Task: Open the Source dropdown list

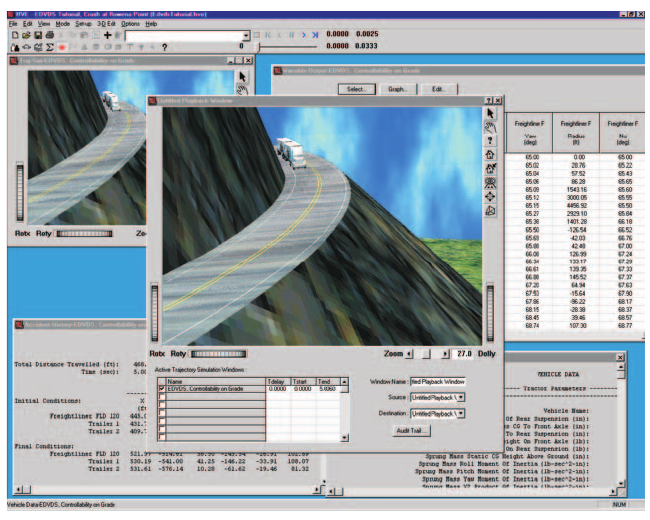Action: coord(461,397)
